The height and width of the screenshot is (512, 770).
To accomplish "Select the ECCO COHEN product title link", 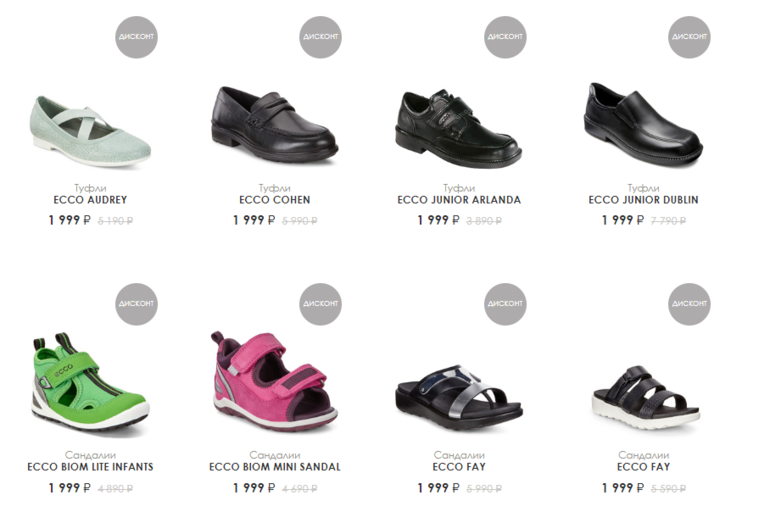I will point(275,200).
